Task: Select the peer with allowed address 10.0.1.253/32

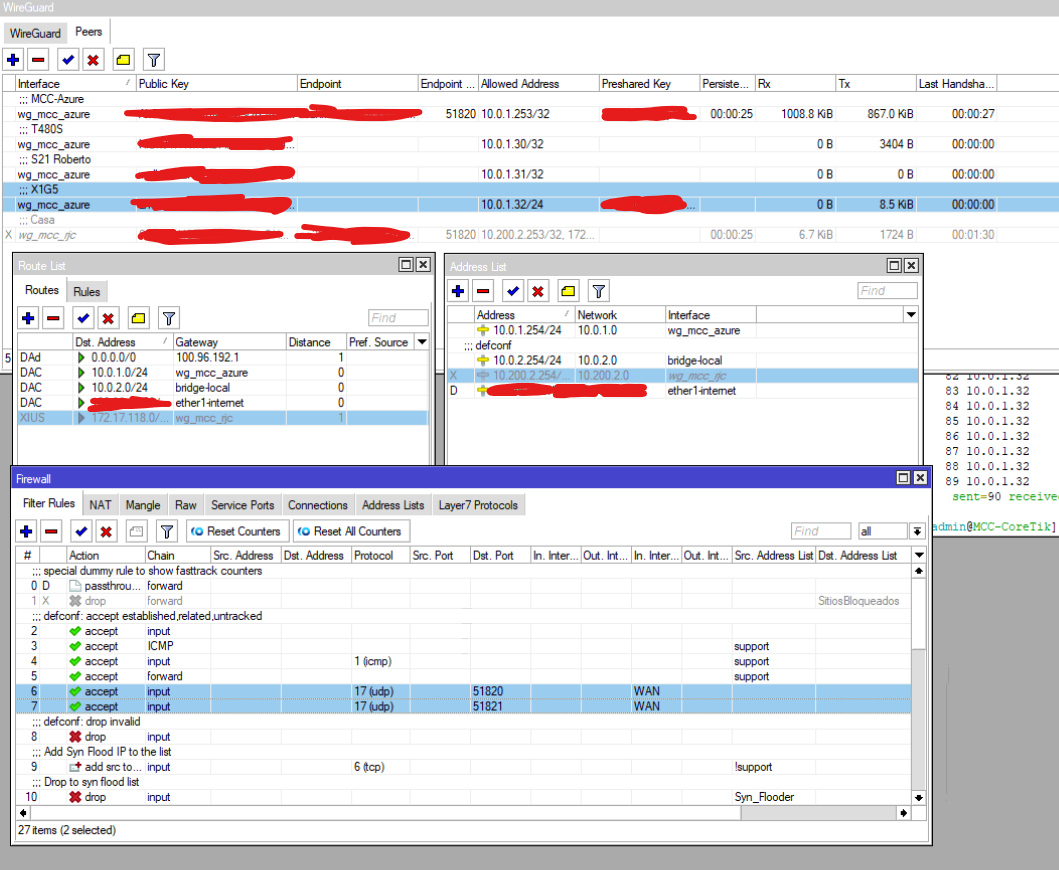Action: [x=530, y=114]
